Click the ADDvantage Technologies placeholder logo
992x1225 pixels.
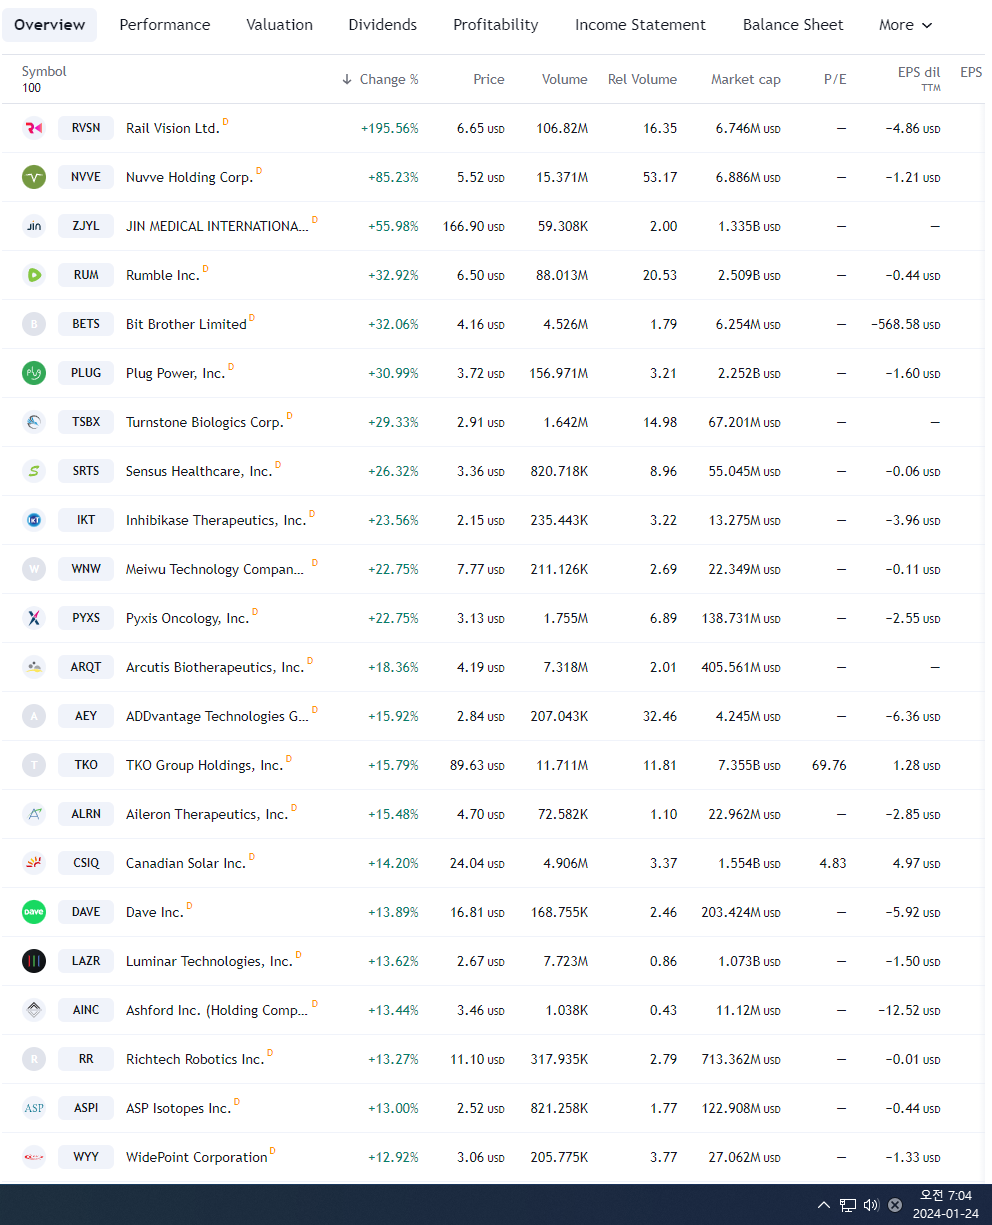pyautogui.click(x=34, y=716)
